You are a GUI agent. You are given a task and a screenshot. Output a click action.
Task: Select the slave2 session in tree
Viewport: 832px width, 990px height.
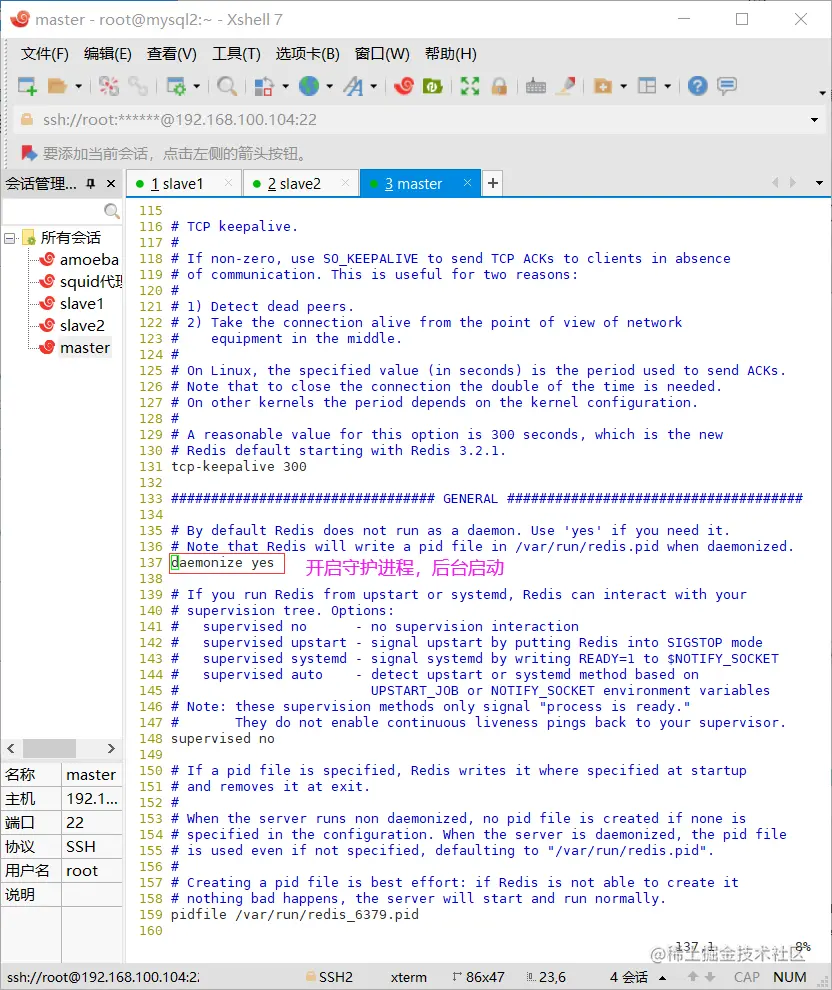[82, 326]
